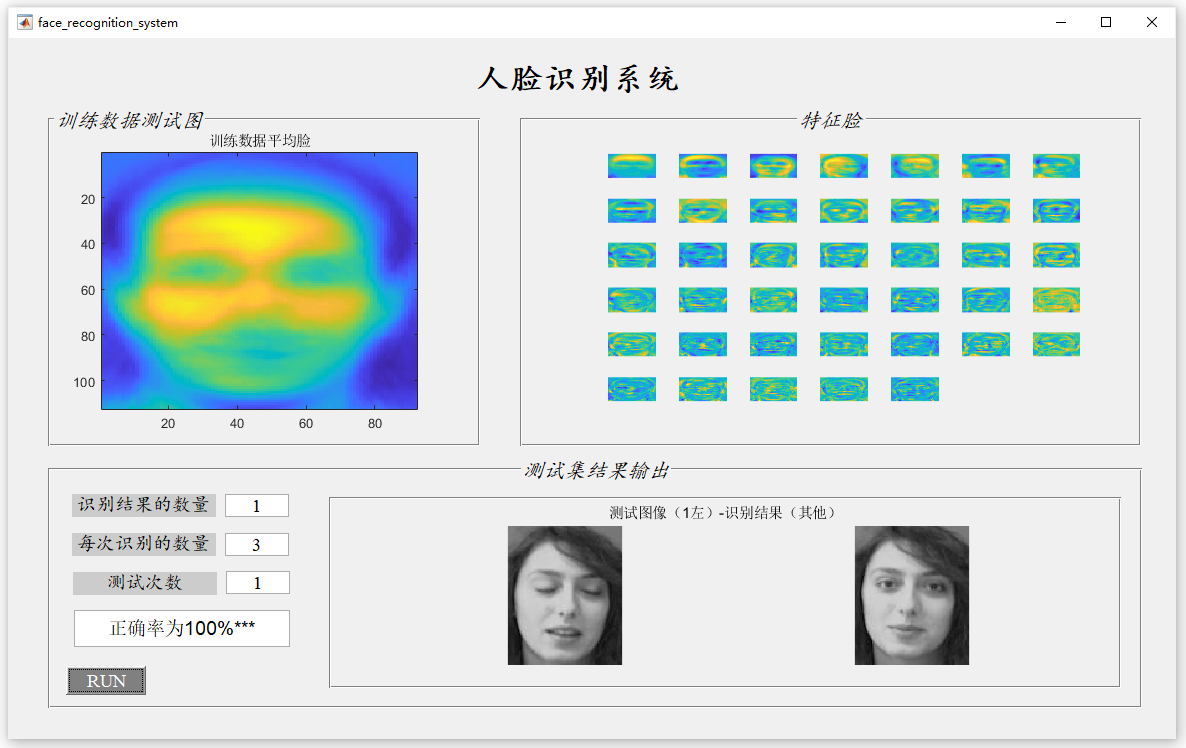
Task: Click the 测试图像（1左）-识别结果（其他） caption
Action: point(725,513)
